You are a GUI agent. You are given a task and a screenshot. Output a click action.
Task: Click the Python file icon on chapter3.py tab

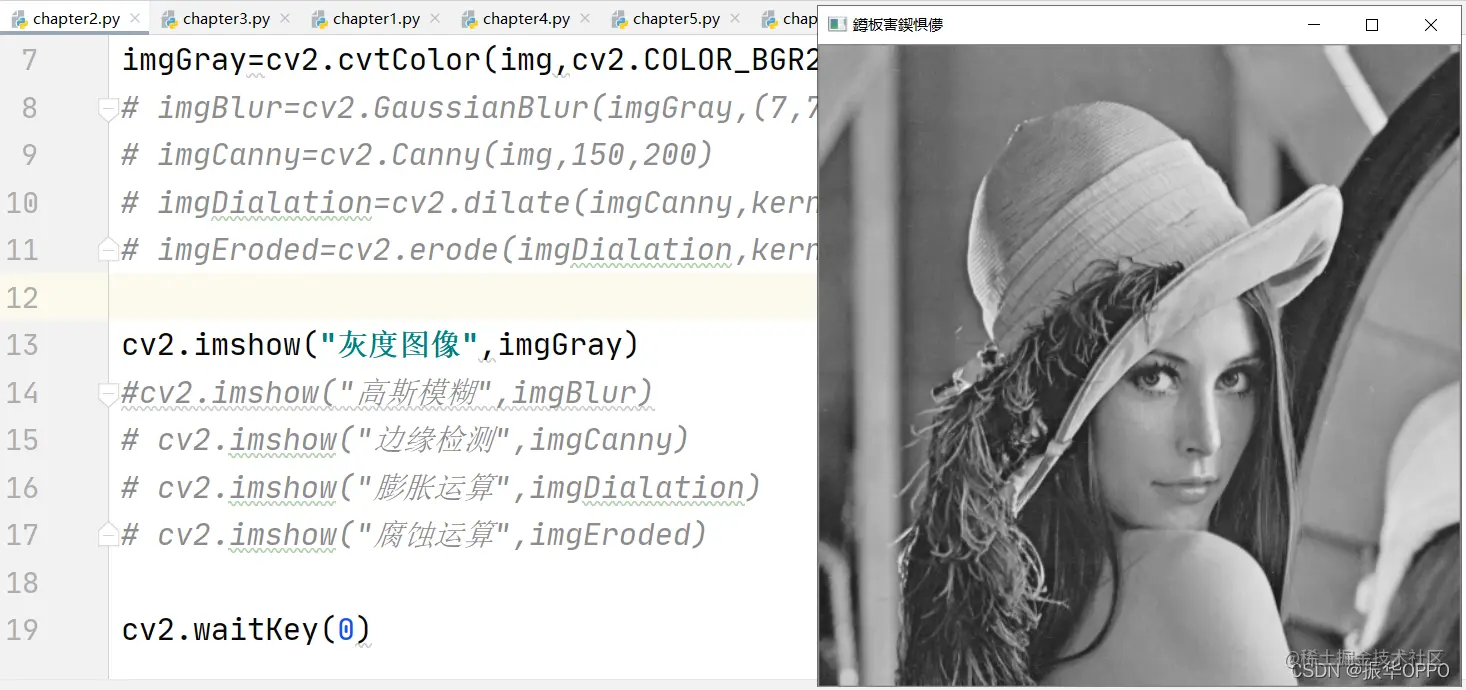169,18
